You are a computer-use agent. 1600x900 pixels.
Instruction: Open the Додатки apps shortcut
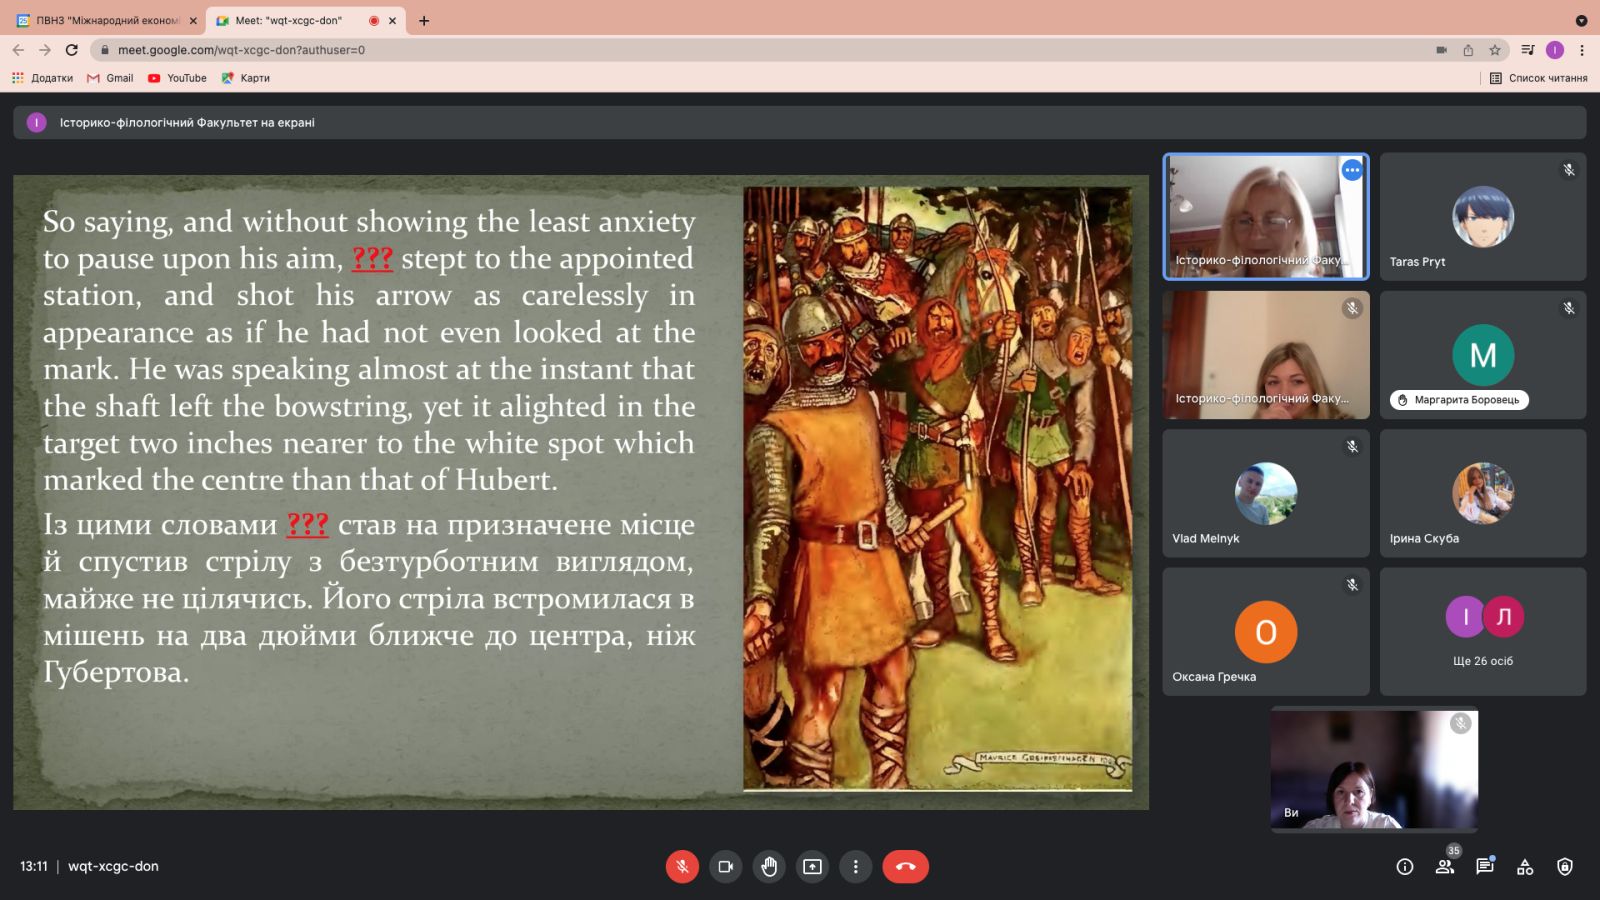[x=42, y=78]
